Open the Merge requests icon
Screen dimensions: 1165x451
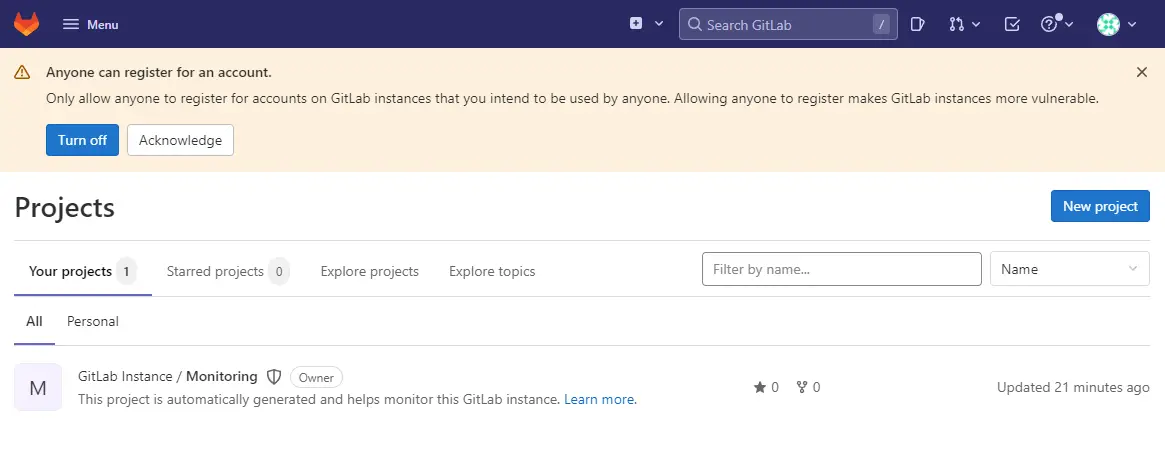tap(964, 25)
